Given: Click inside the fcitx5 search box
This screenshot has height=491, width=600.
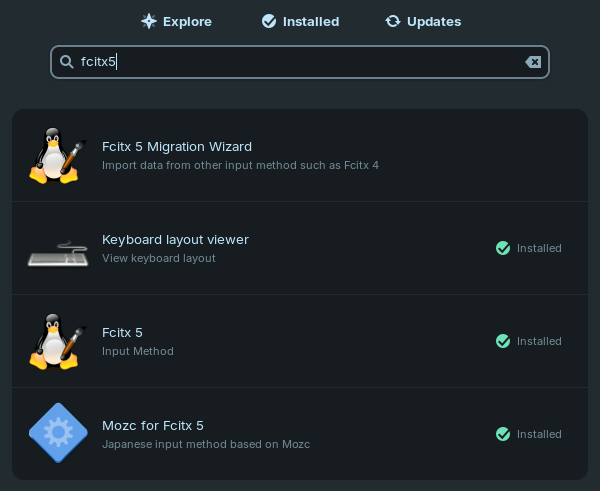Looking at the screenshot, I should 300,62.
